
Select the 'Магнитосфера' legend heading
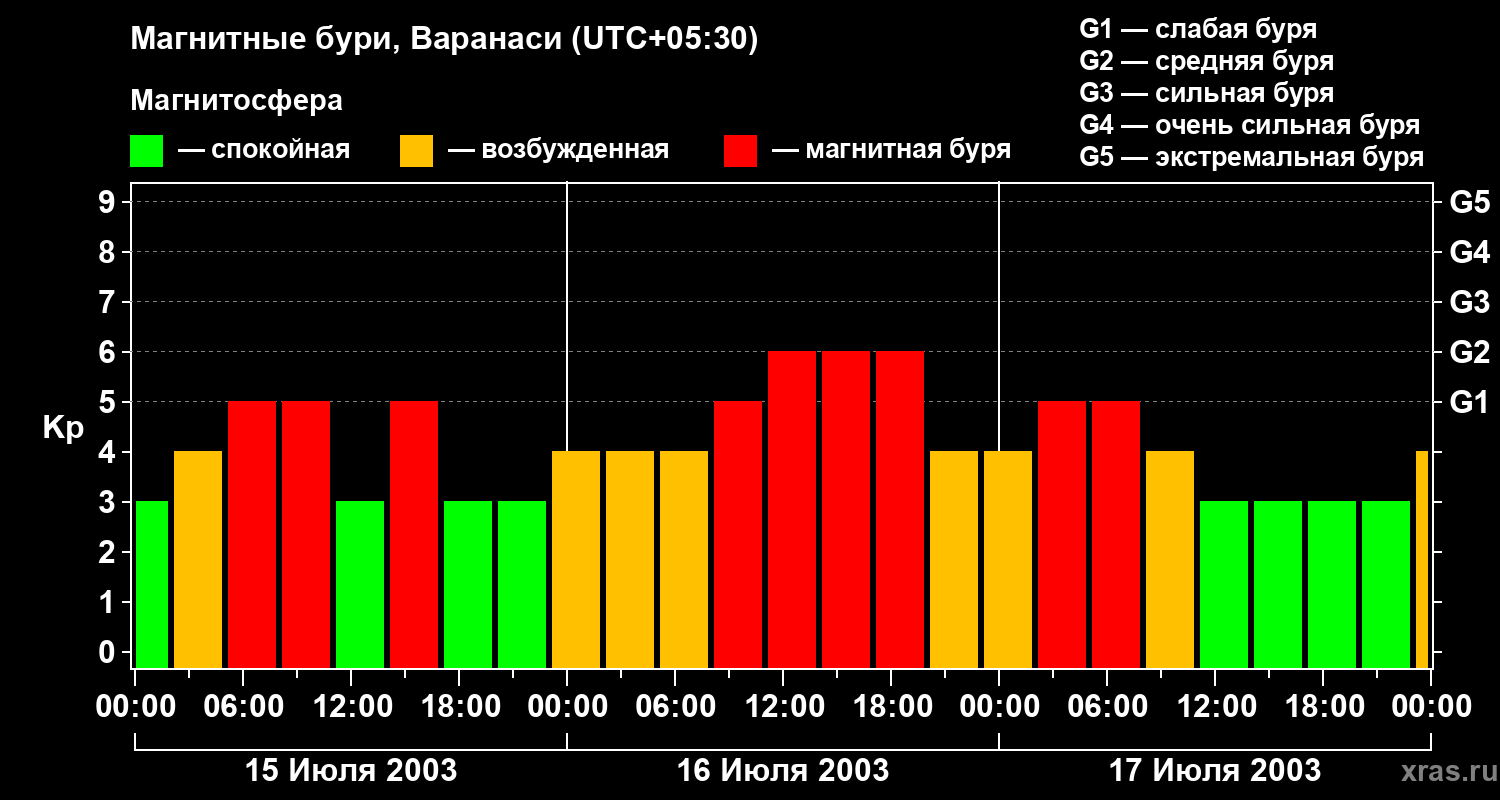(236, 101)
